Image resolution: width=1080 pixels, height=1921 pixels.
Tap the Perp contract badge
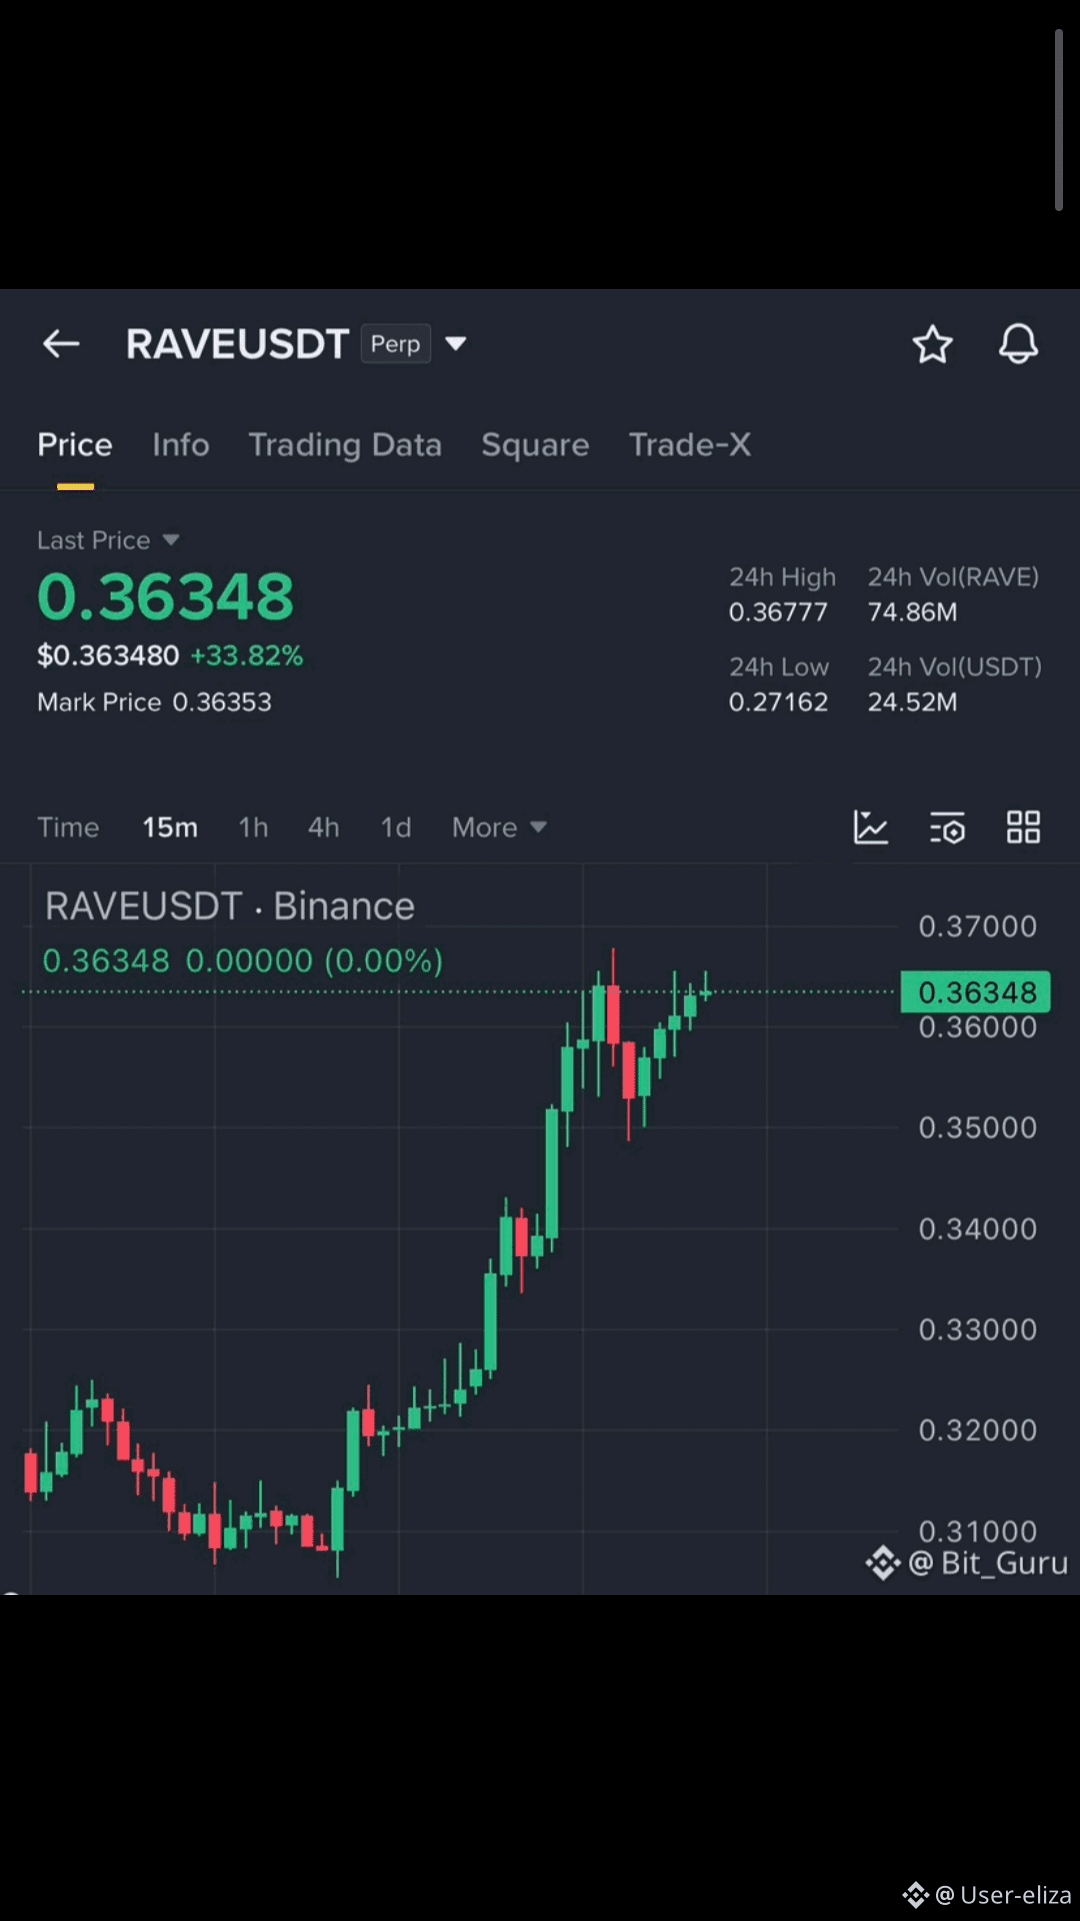[x=395, y=344]
